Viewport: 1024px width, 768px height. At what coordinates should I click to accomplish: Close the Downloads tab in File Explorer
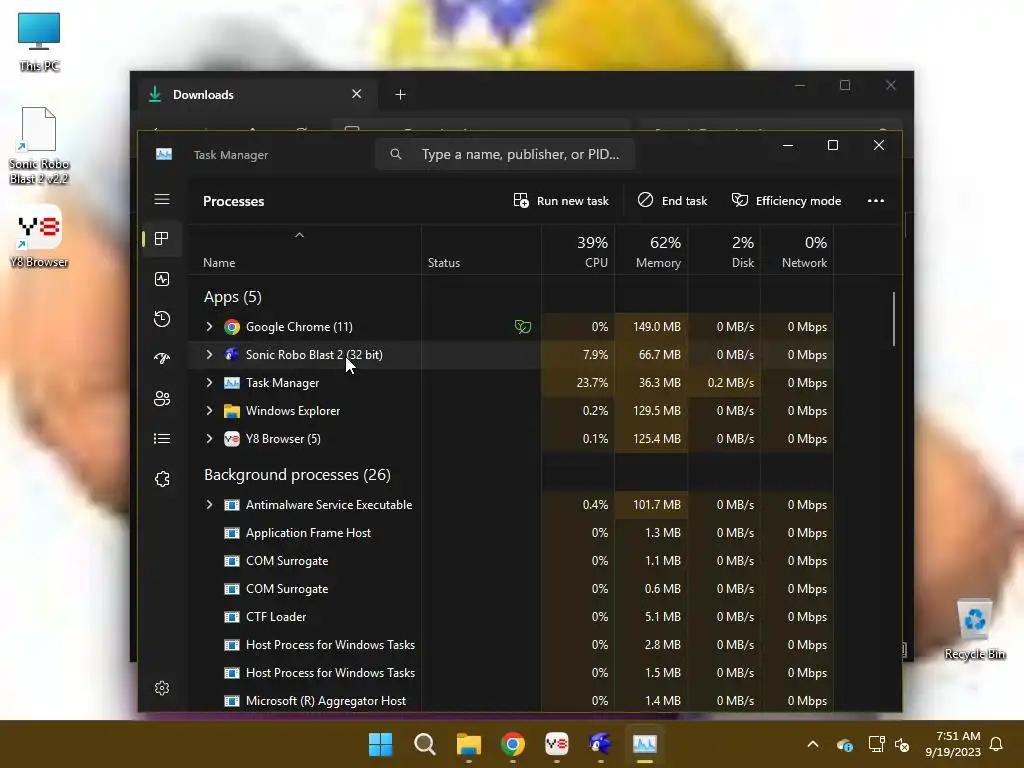357,94
